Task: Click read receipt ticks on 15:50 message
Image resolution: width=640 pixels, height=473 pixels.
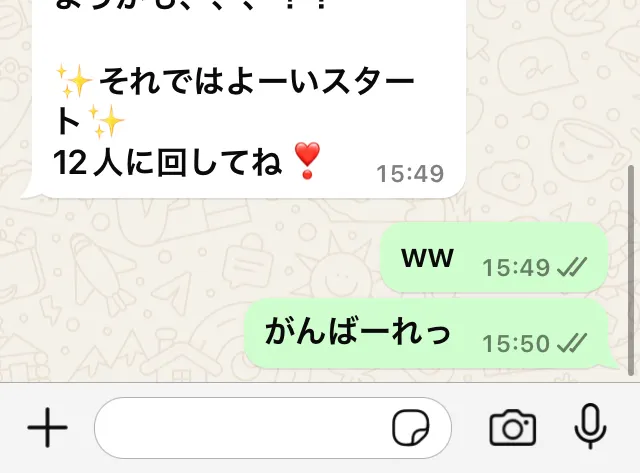Action: (571, 343)
